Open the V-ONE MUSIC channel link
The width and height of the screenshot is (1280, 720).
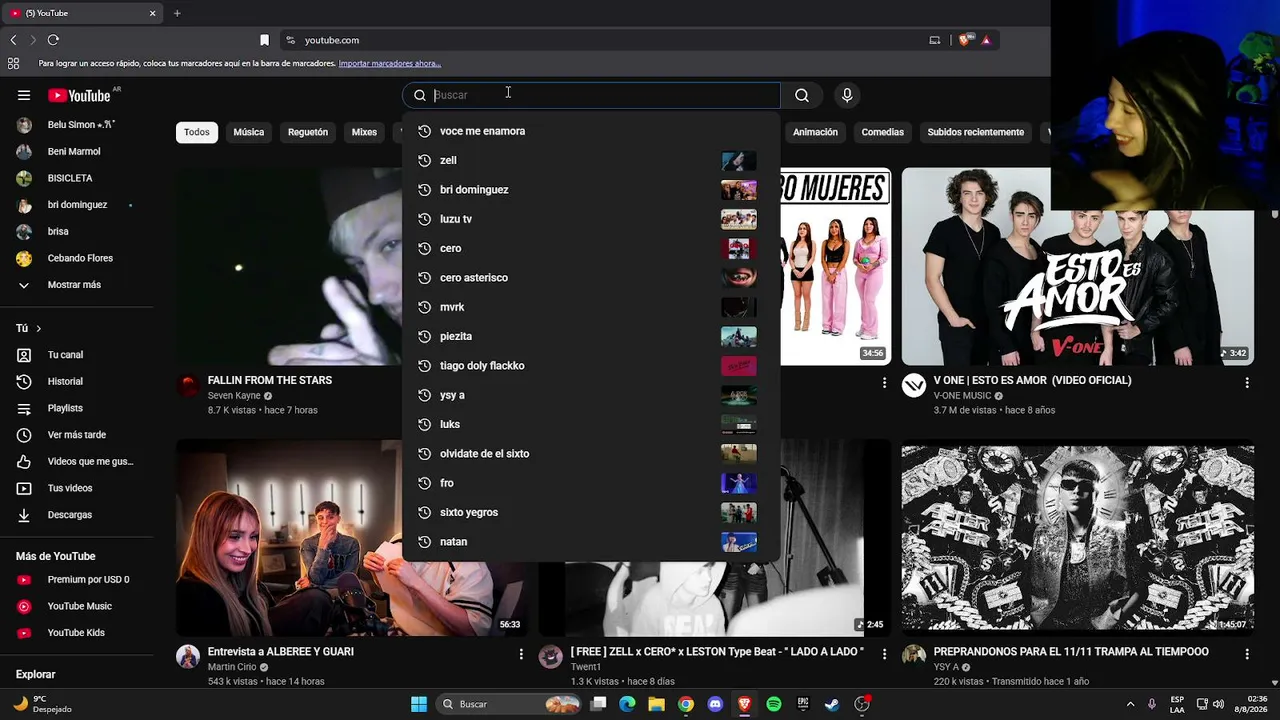pyautogui.click(x=962, y=396)
